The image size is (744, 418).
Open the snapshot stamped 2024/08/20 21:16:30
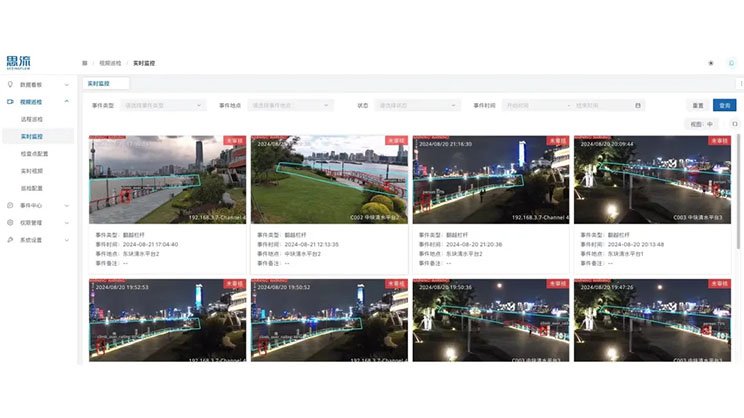pos(491,180)
